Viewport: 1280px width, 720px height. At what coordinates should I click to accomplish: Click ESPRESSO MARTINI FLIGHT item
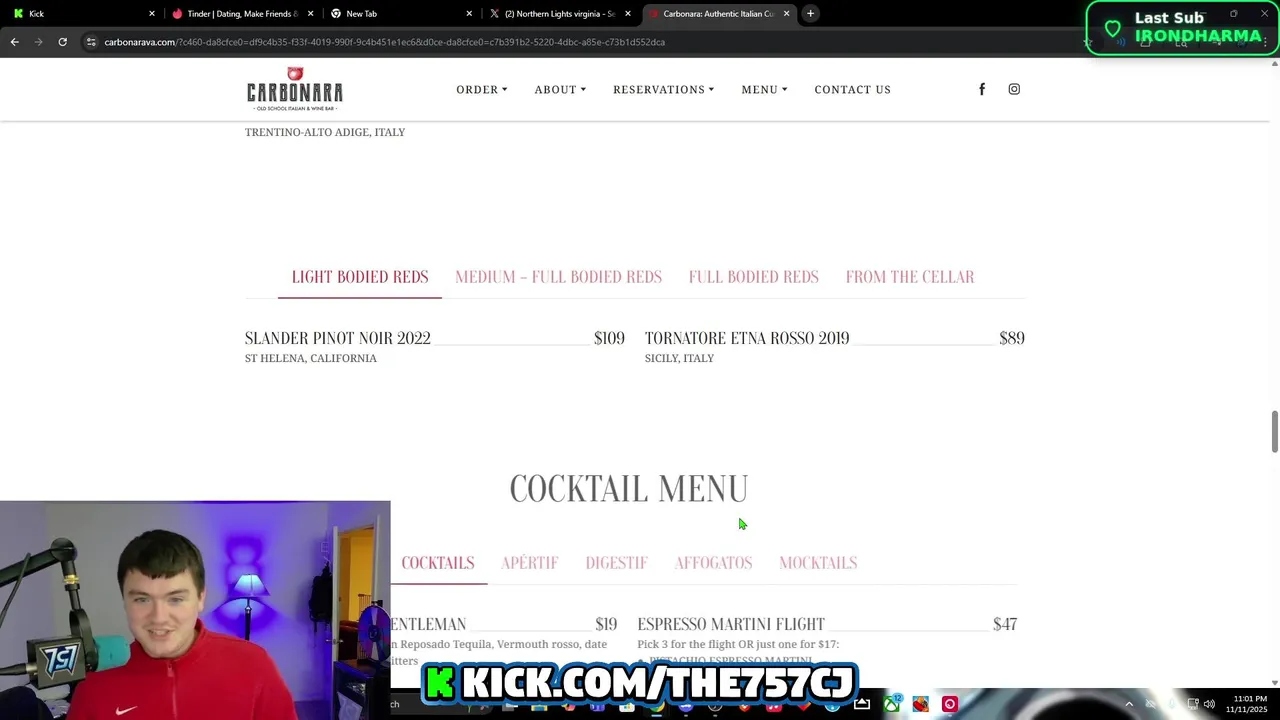tap(731, 624)
